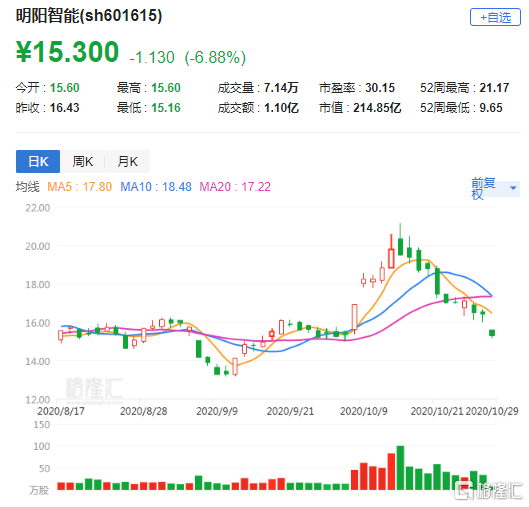This screenshot has width=529, height=507.
Task: Click the 150 volume axis label
Action: click(x=41, y=425)
